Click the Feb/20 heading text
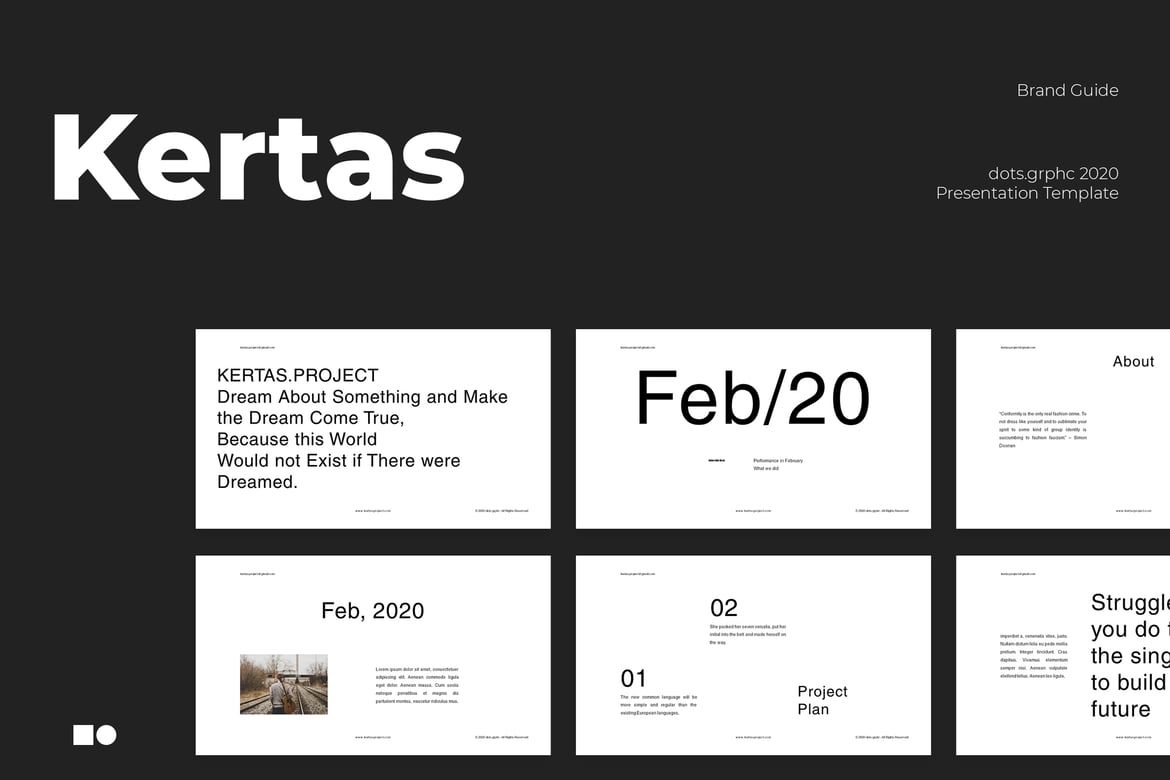The height and width of the screenshot is (780, 1170). [x=752, y=399]
